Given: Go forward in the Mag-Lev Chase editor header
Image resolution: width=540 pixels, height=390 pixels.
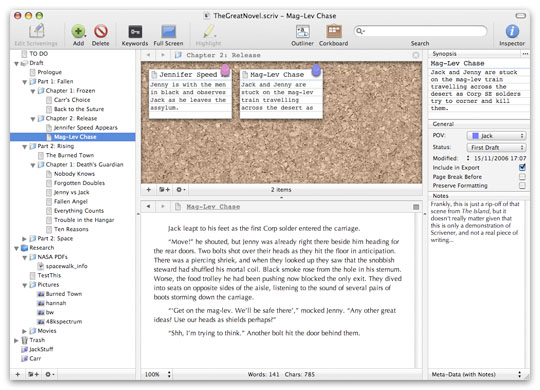Looking at the screenshot, I should pyautogui.click(x=163, y=206).
